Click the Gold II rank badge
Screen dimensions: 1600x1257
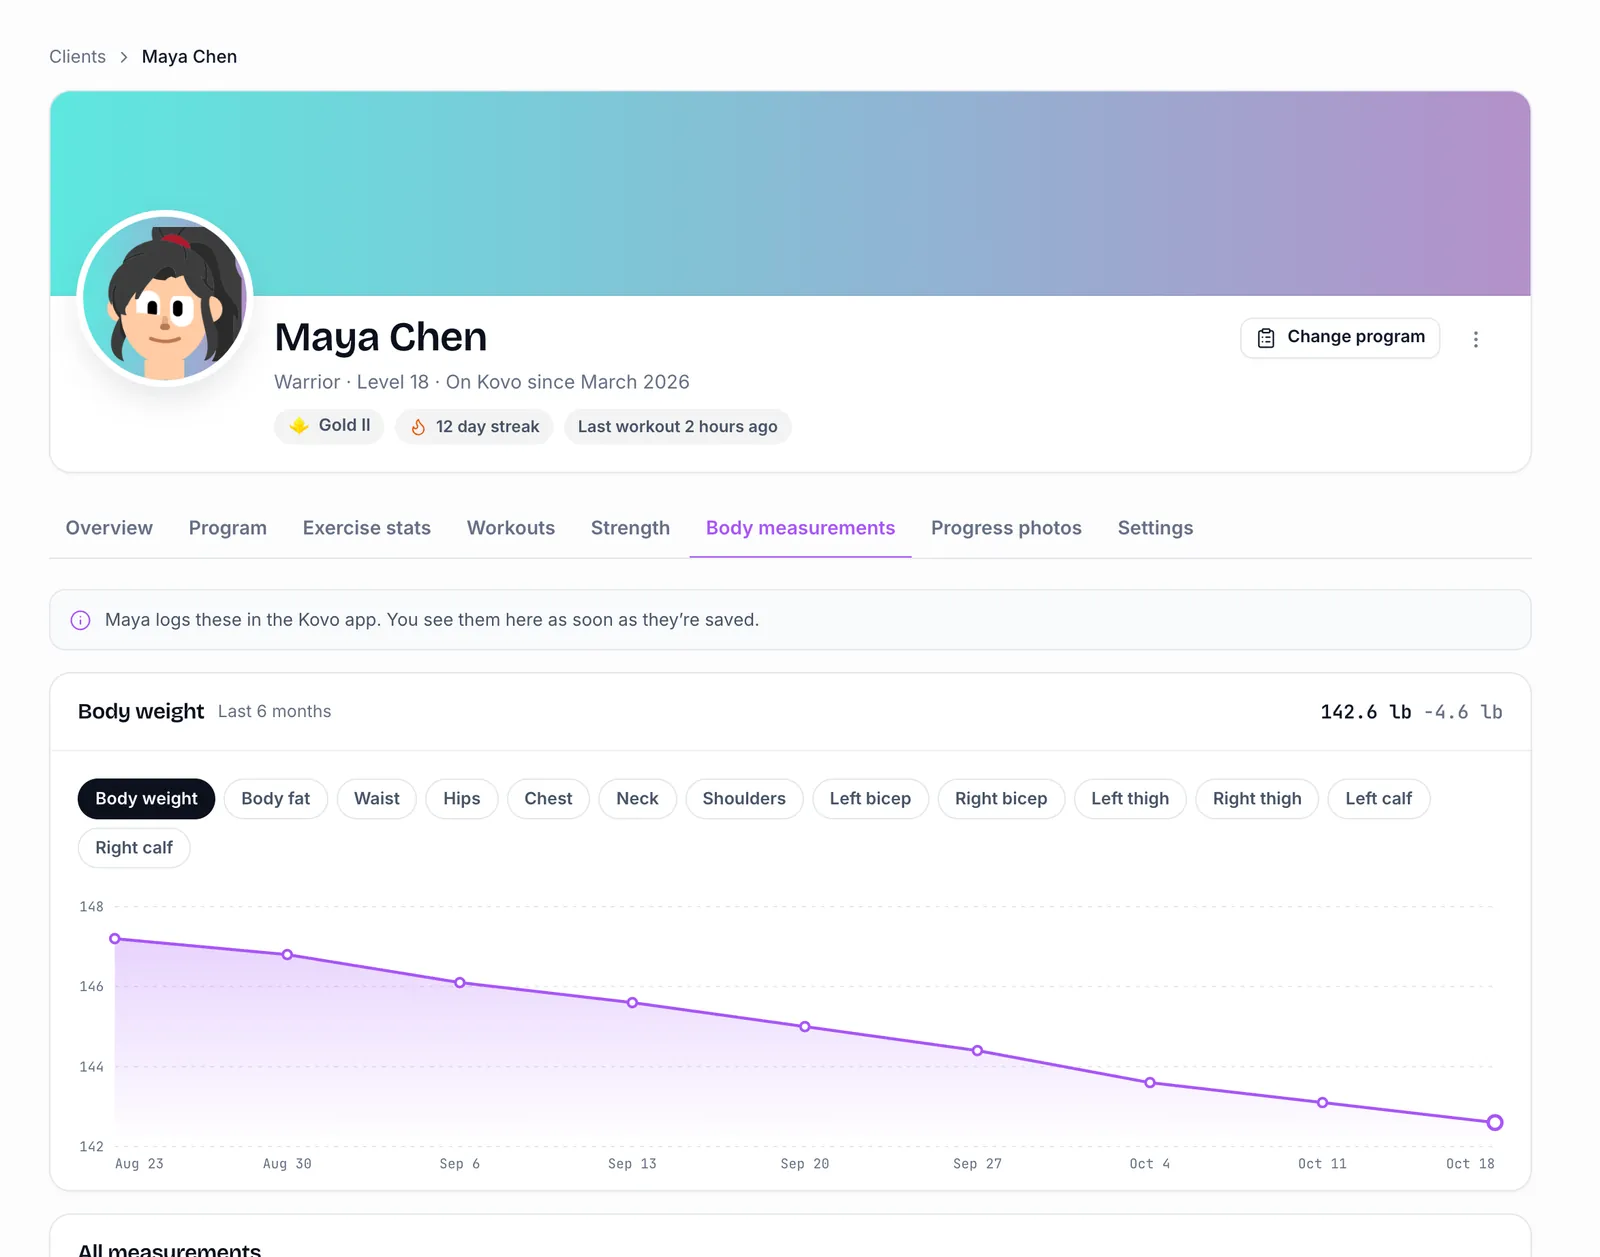point(329,426)
